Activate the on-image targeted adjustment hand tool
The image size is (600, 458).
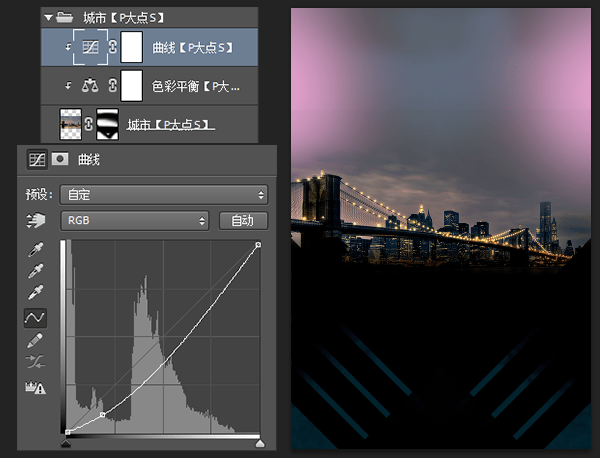[35, 220]
